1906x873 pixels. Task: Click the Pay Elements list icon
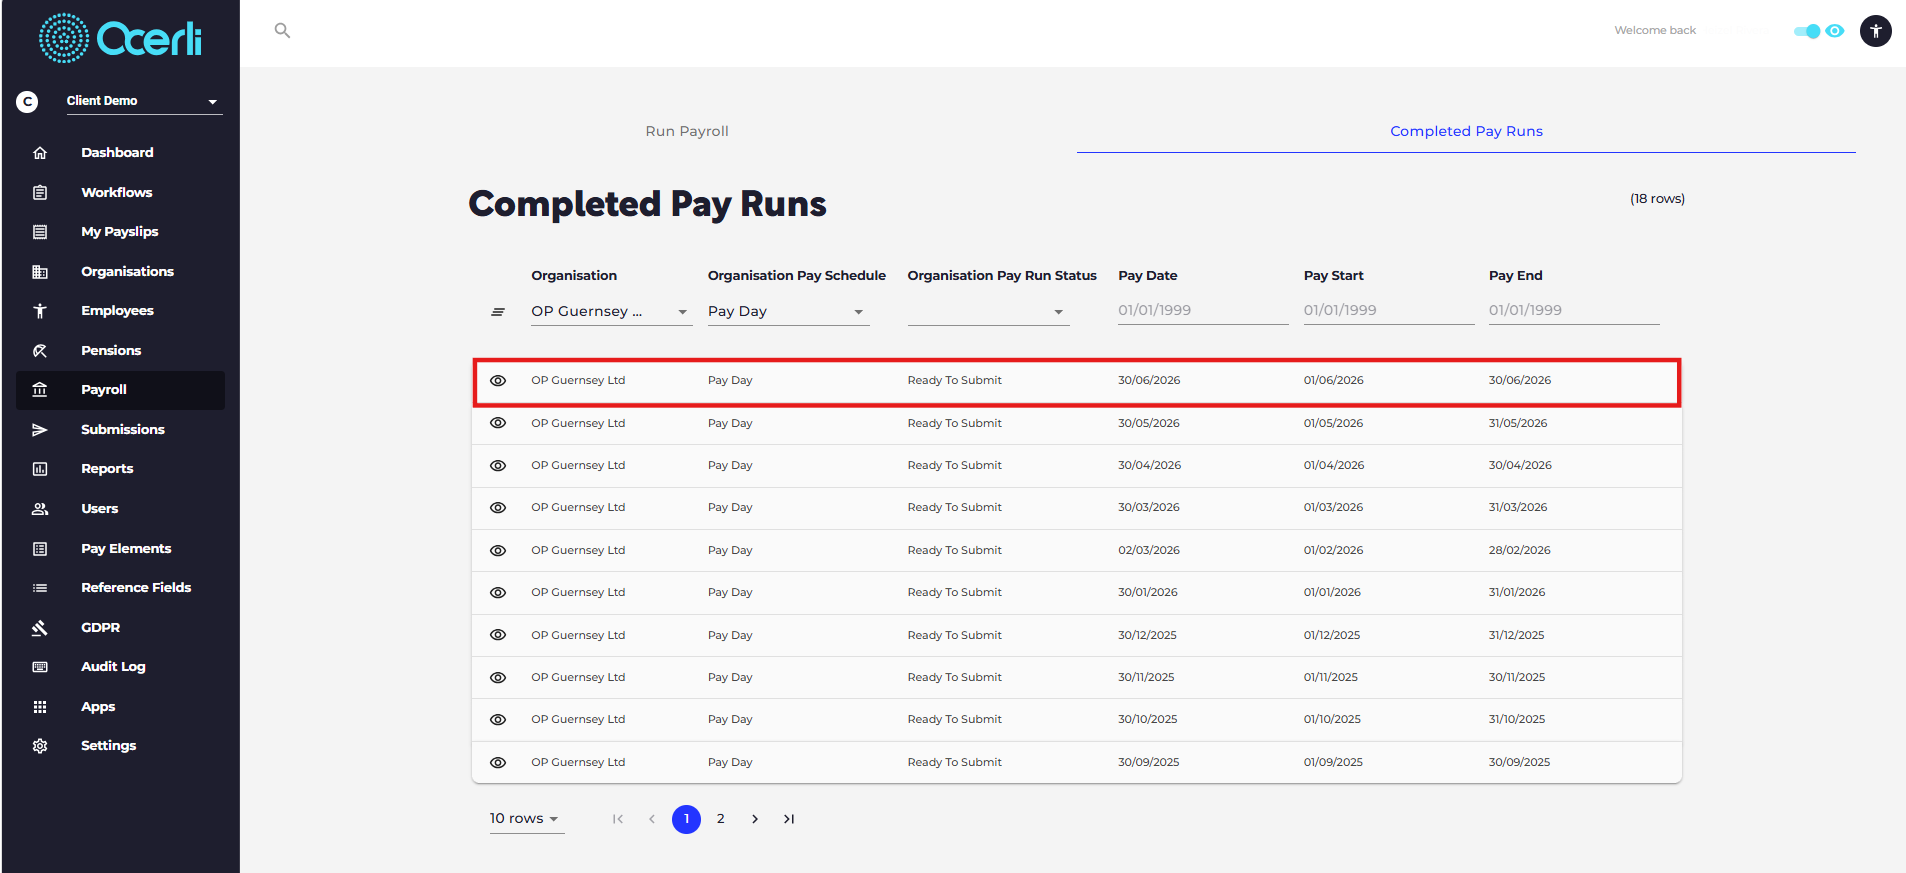pos(40,549)
